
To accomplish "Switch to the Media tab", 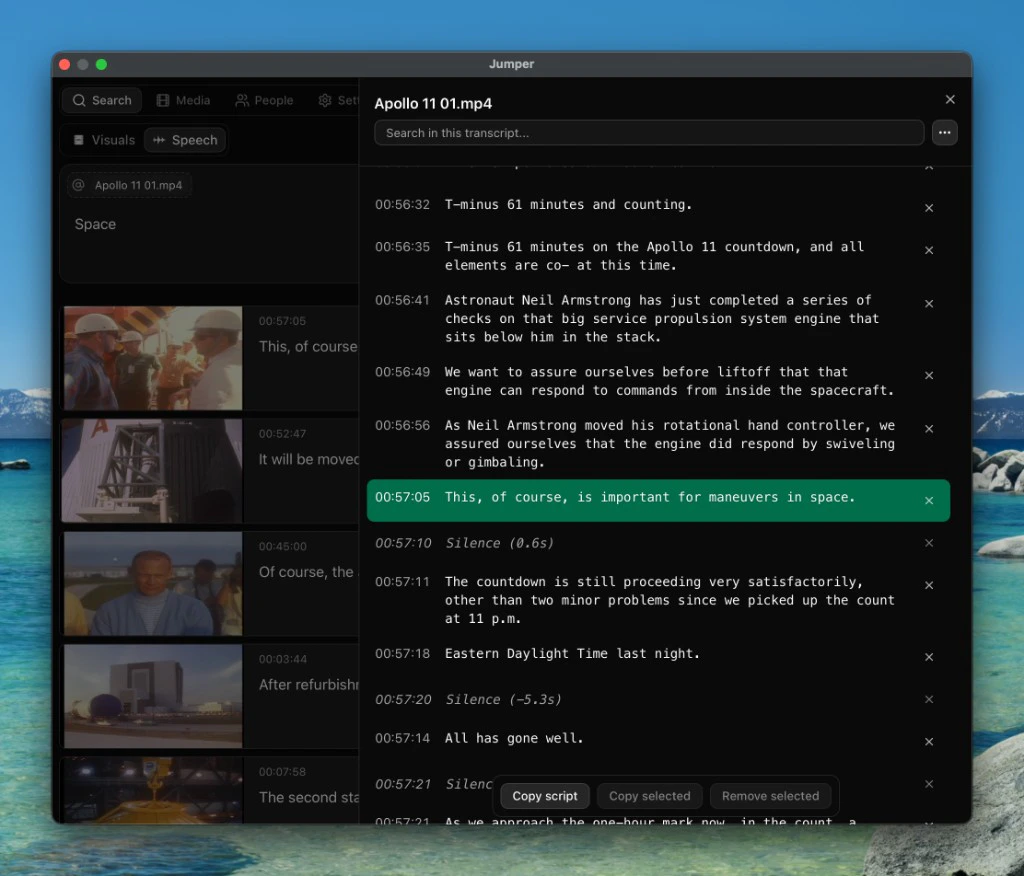I will pos(183,100).
